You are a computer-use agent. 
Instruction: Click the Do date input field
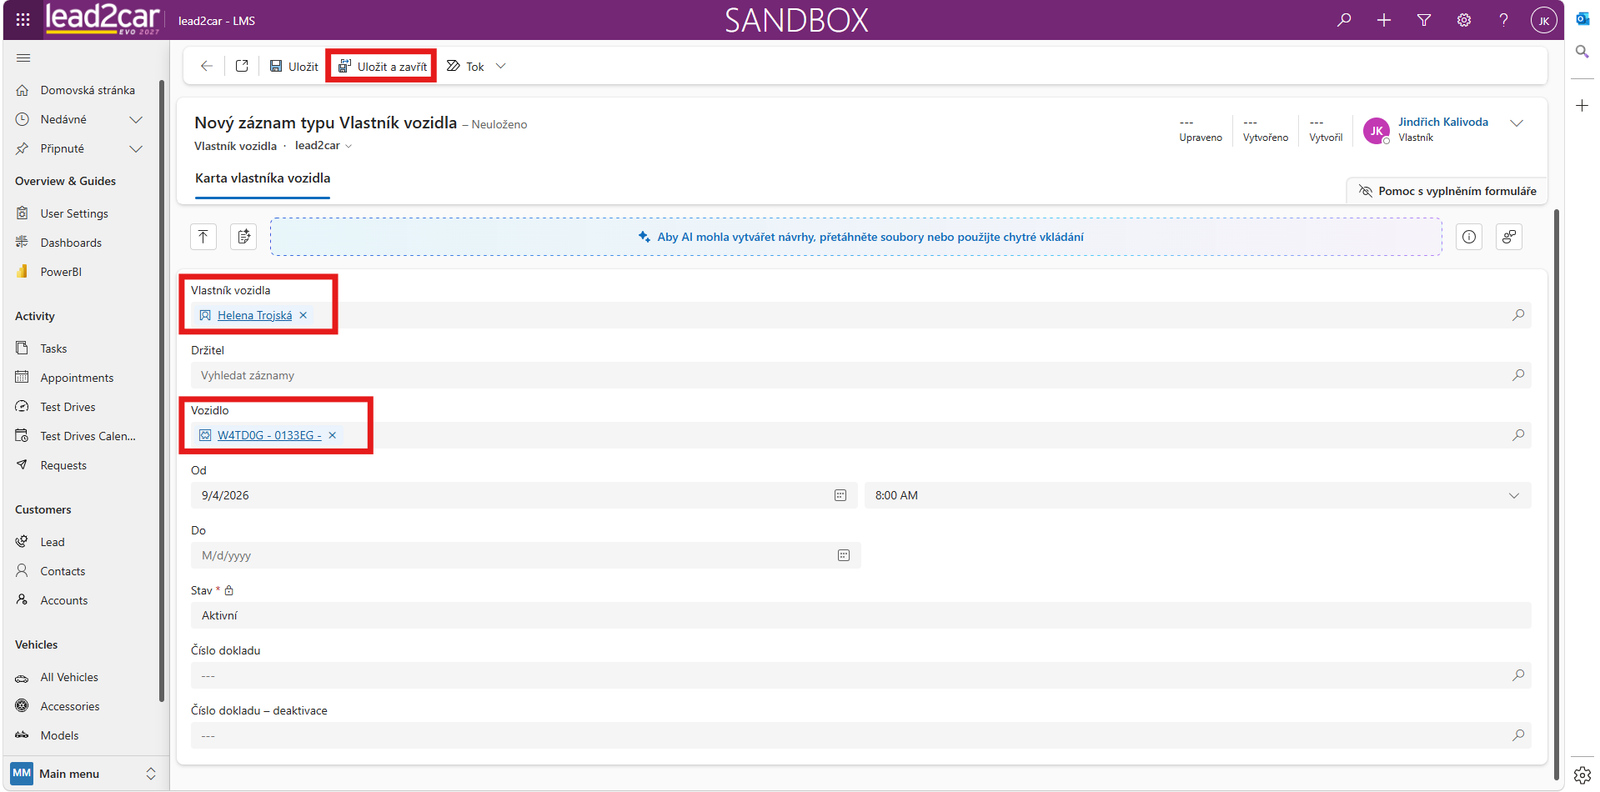pos(525,556)
